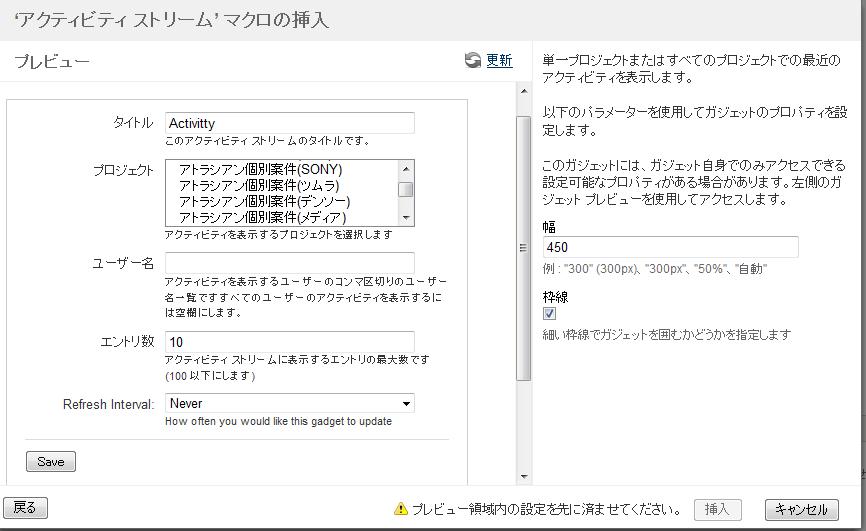Select アトラシアン個別案件(デンソー) in the project list
Image resolution: width=866 pixels, height=531 pixels.
coord(264,201)
